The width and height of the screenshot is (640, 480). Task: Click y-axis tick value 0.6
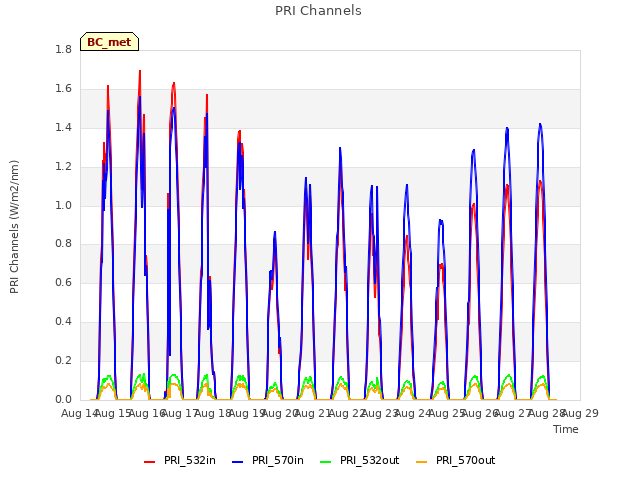[63, 282]
